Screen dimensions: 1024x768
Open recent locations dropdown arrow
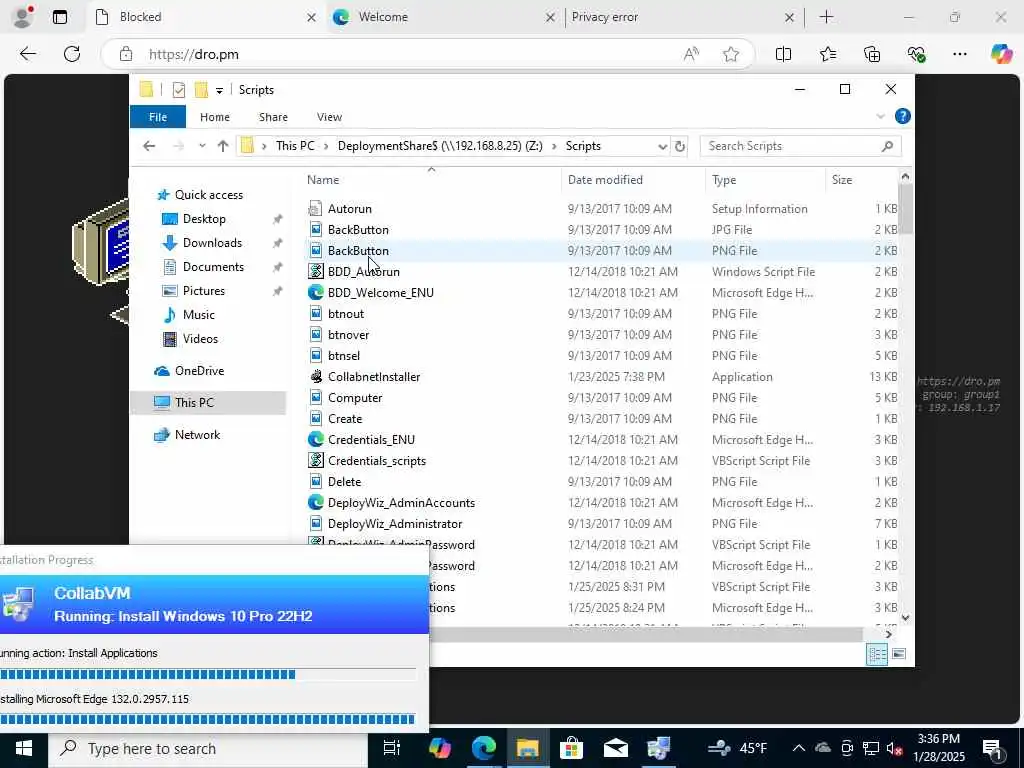coord(202,146)
